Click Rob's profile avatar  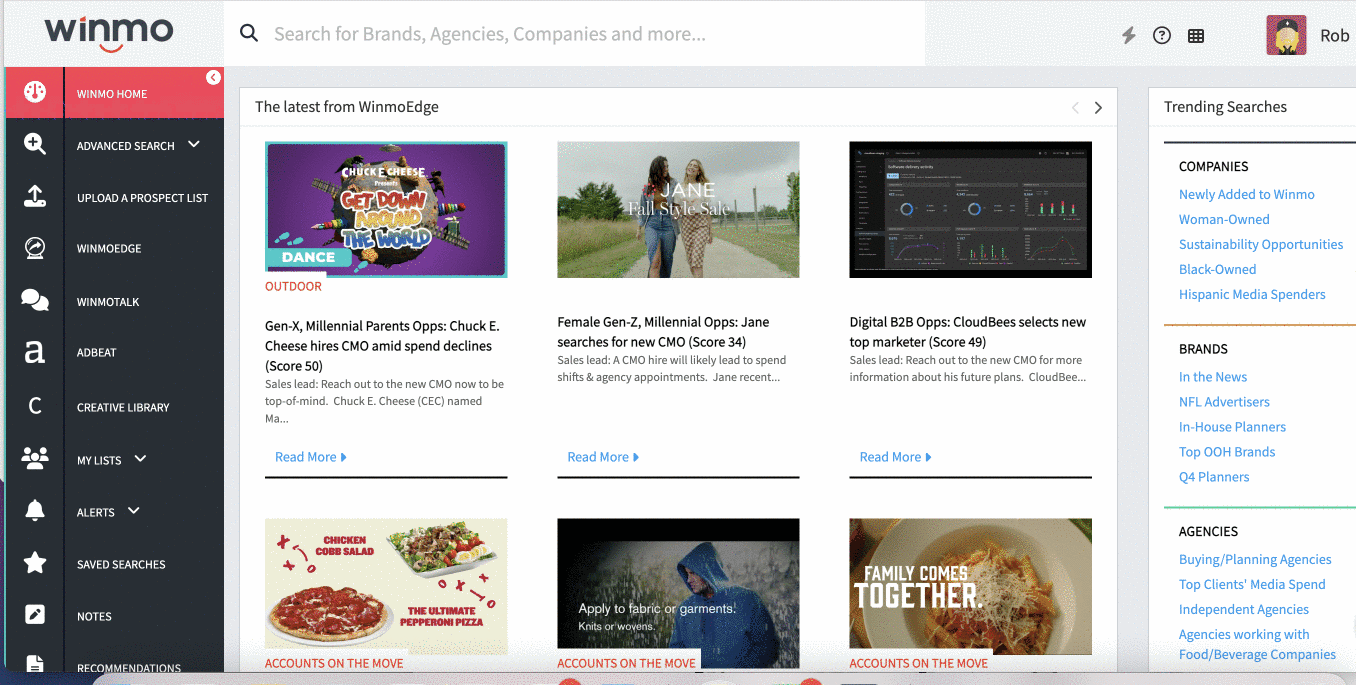(1286, 35)
